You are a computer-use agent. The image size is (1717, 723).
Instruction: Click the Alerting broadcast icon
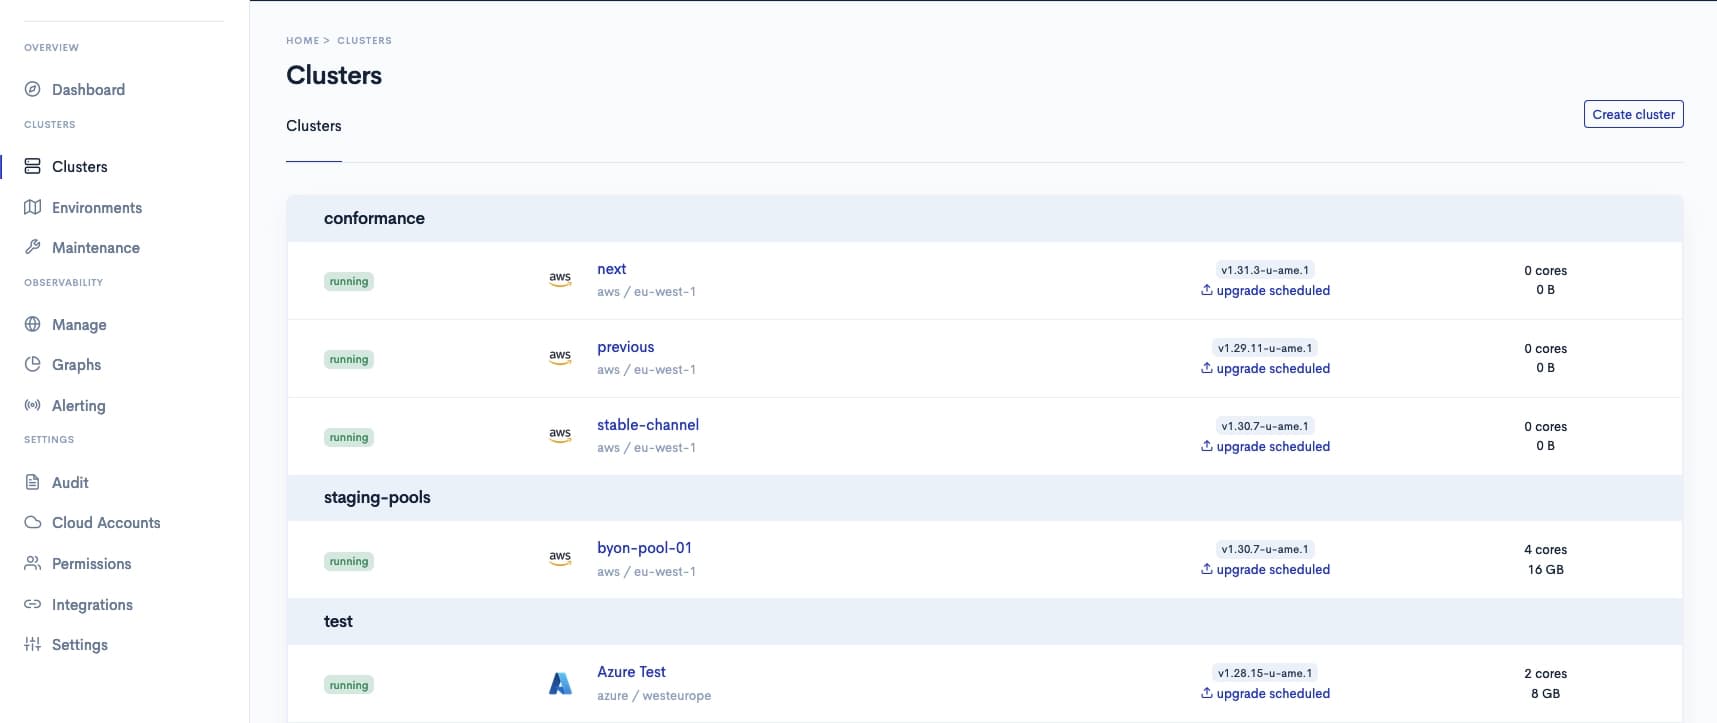coord(33,405)
